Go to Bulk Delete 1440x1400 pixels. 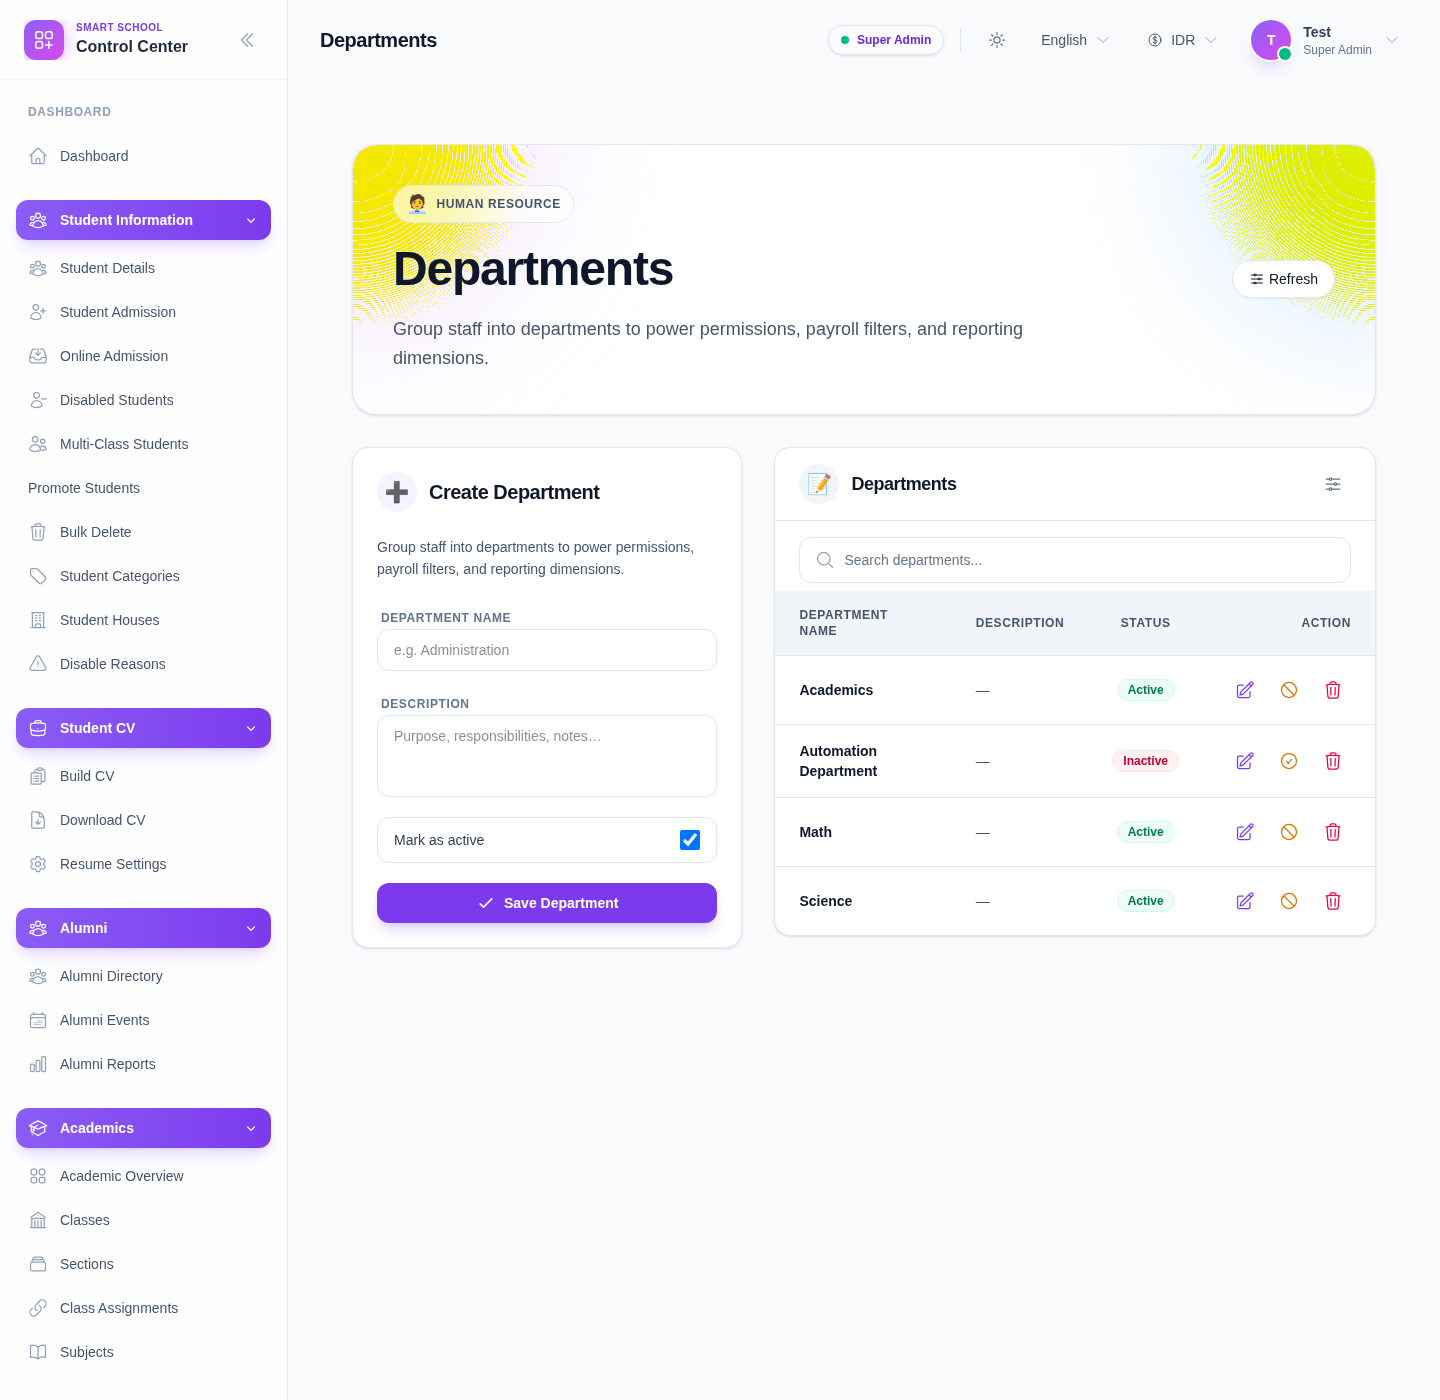coord(143,532)
